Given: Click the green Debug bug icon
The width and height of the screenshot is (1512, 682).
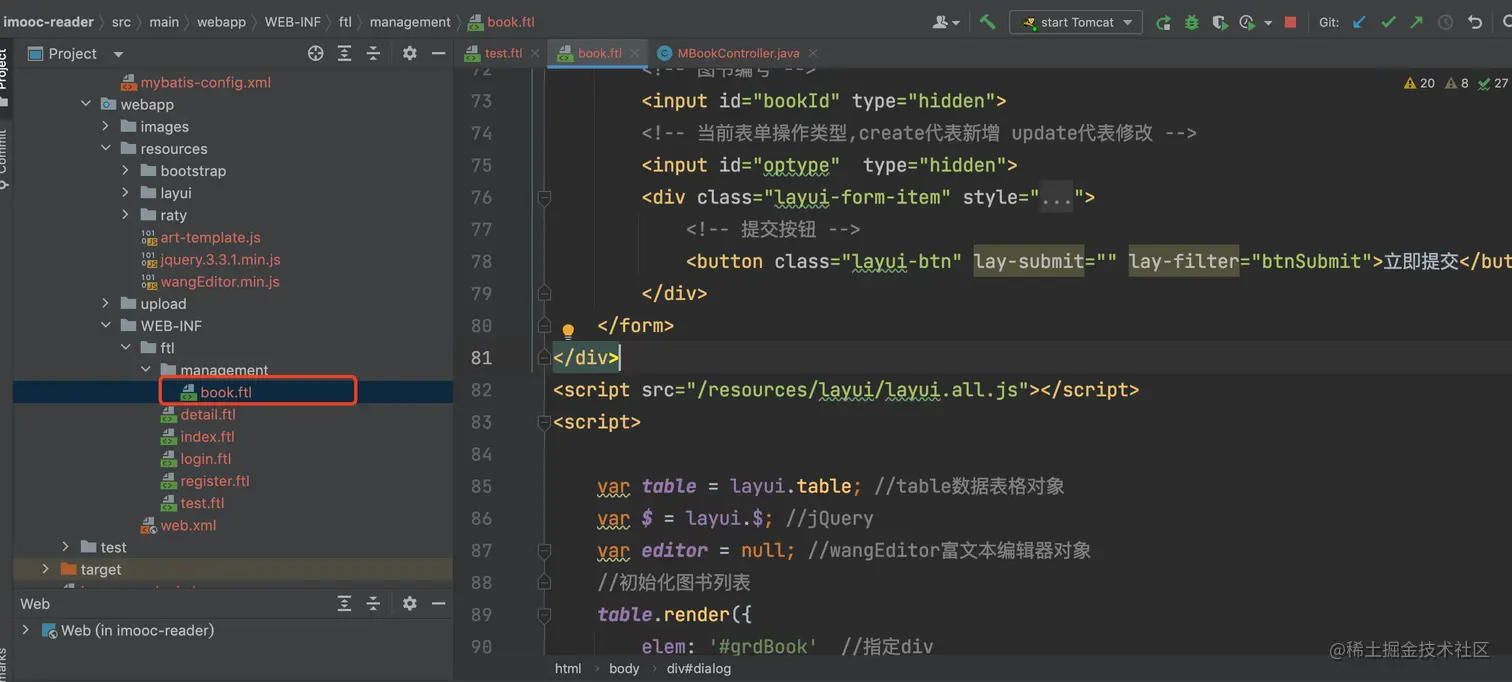Looking at the screenshot, I should pyautogui.click(x=1191, y=22).
